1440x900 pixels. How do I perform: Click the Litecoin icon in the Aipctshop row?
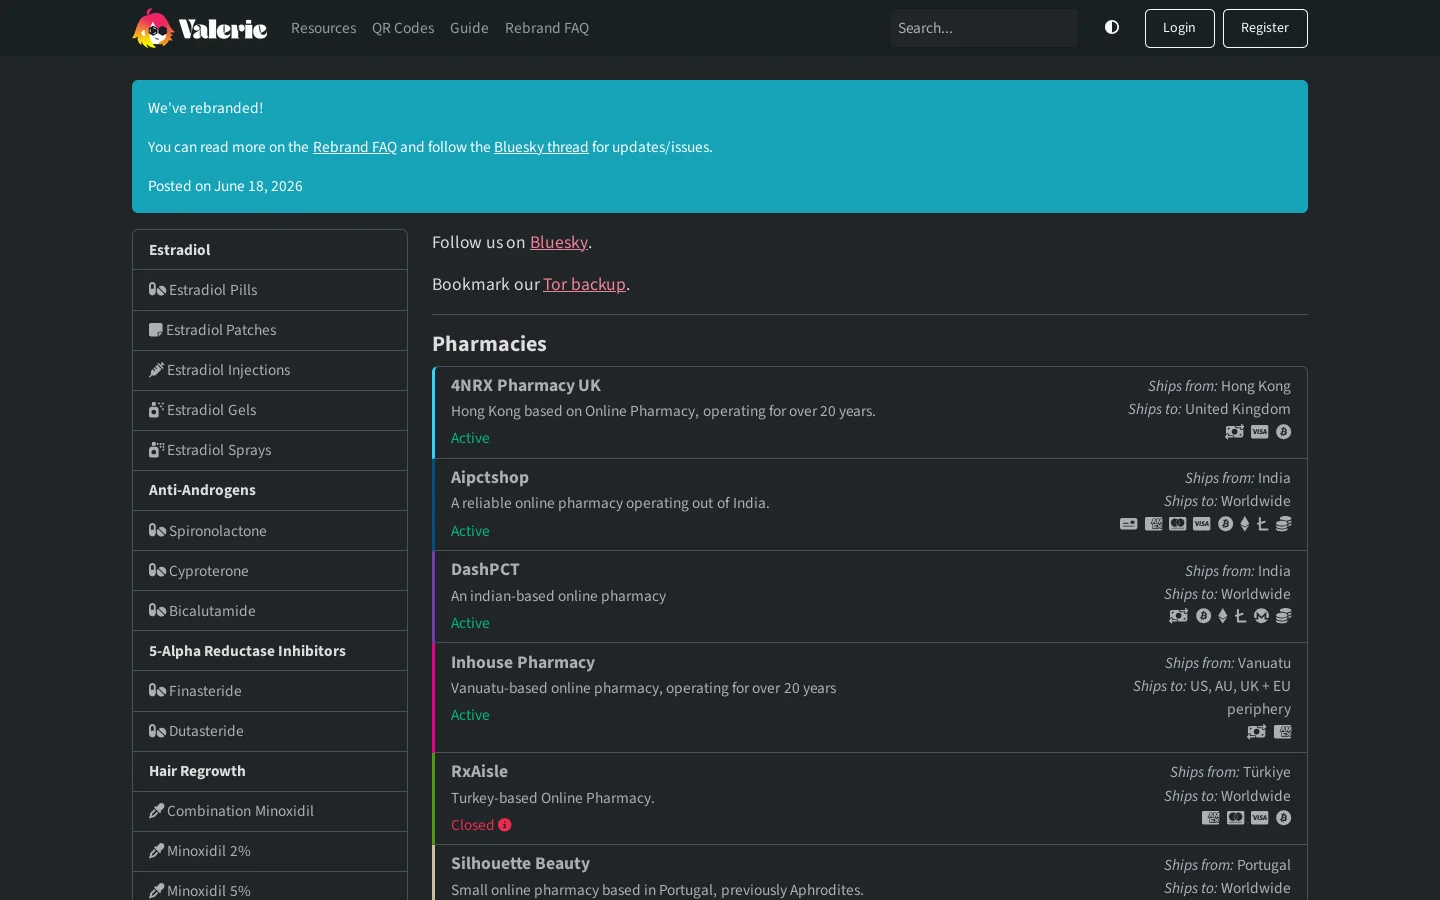pos(1262,524)
